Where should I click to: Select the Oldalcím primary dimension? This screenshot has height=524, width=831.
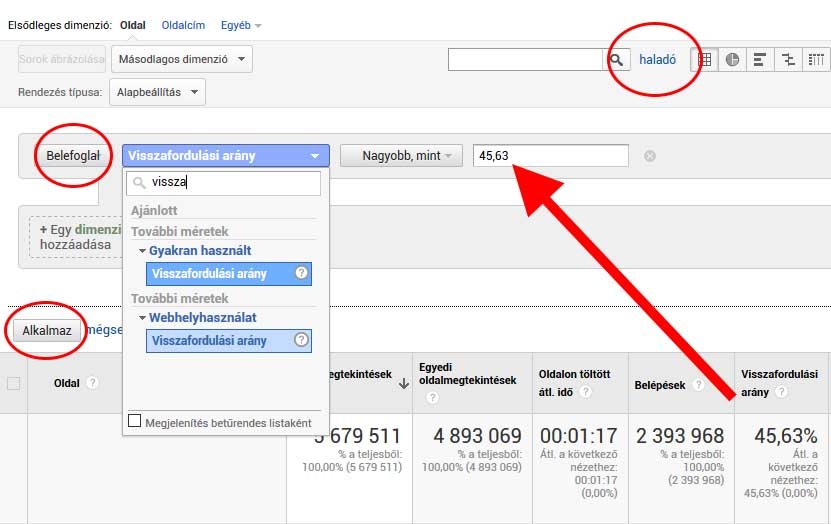coord(183,24)
